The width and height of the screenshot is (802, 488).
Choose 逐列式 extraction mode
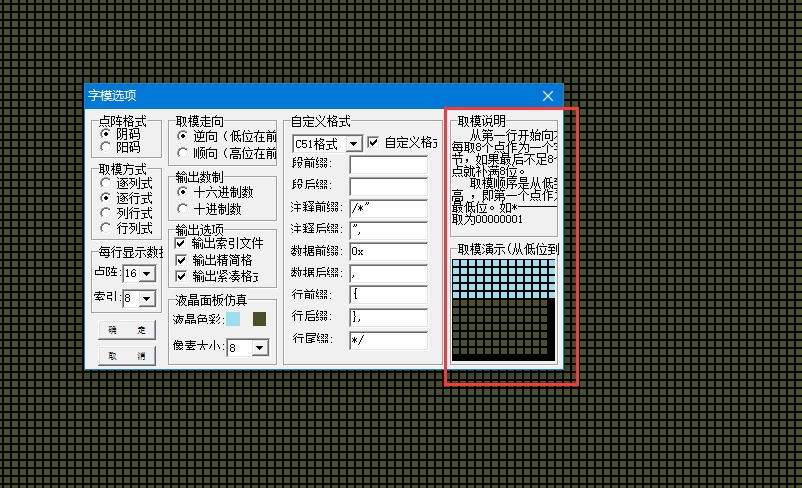click(x=106, y=183)
